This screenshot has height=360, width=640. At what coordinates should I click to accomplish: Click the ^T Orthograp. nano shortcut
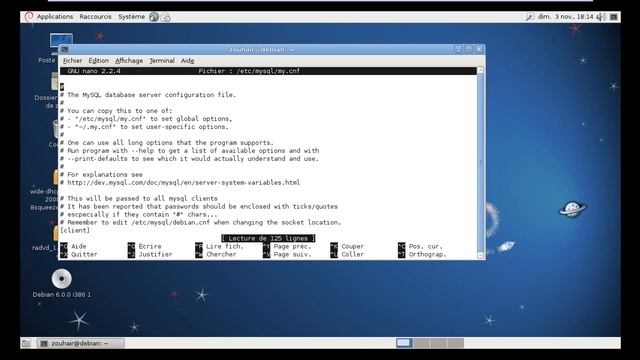pyautogui.click(x=422, y=254)
